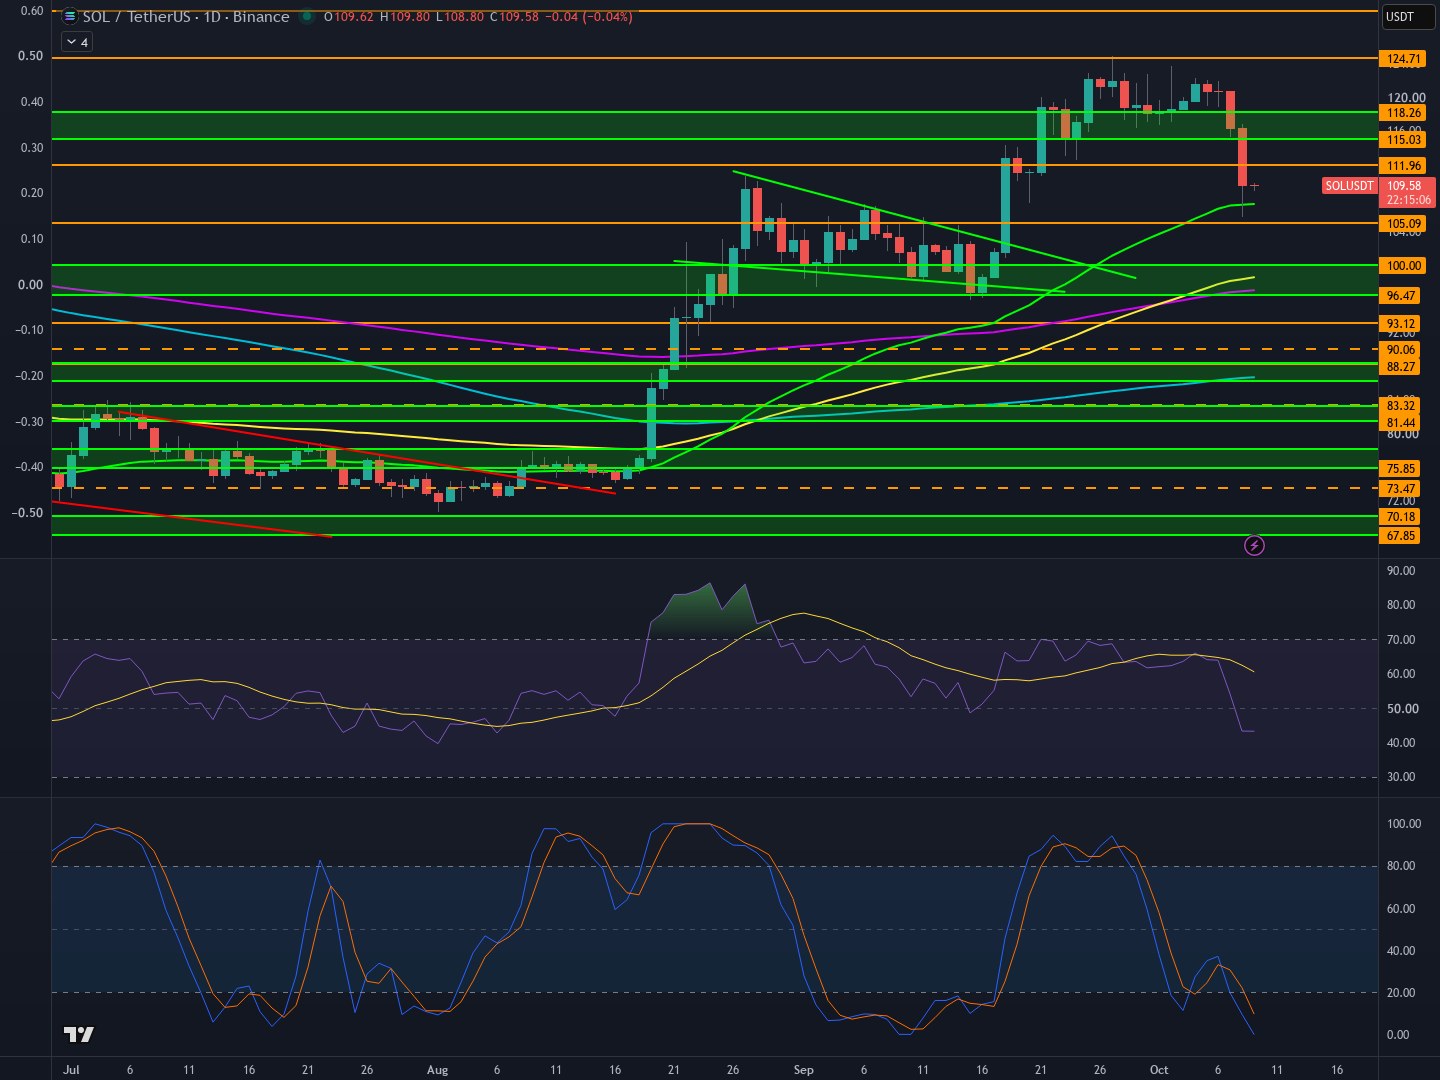Select the 88.27 price level label
Viewport: 1440px width, 1080px height.
[x=1400, y=367]
